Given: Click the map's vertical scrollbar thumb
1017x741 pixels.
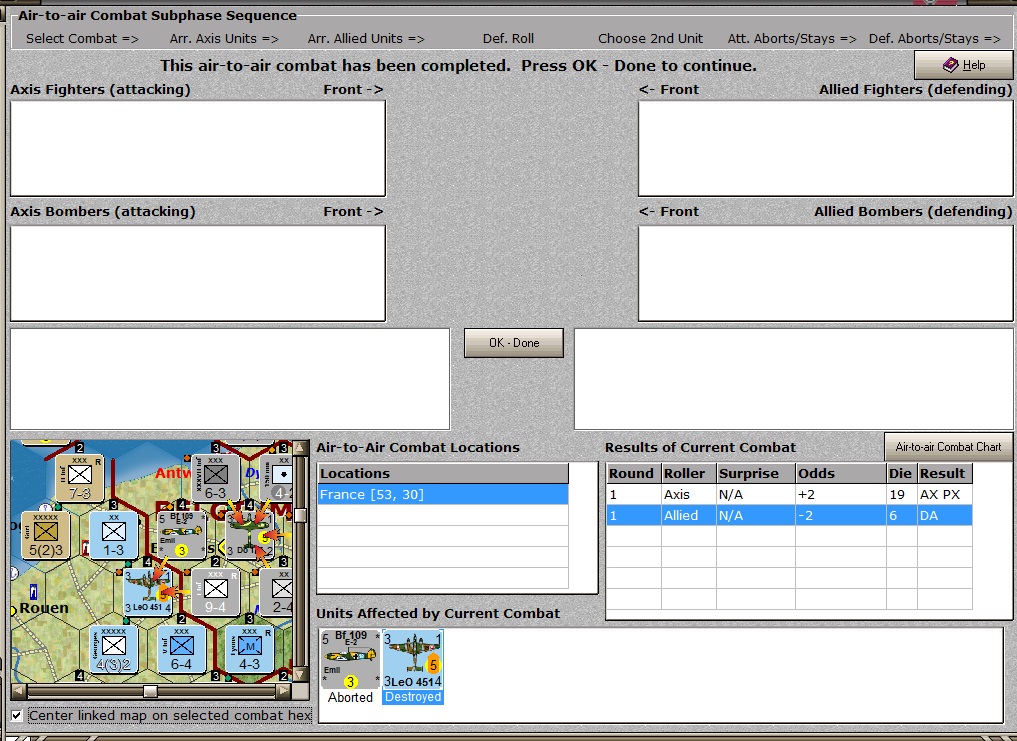Looking at the screenshot, I should pyautogui.click(x=300, y=515).
